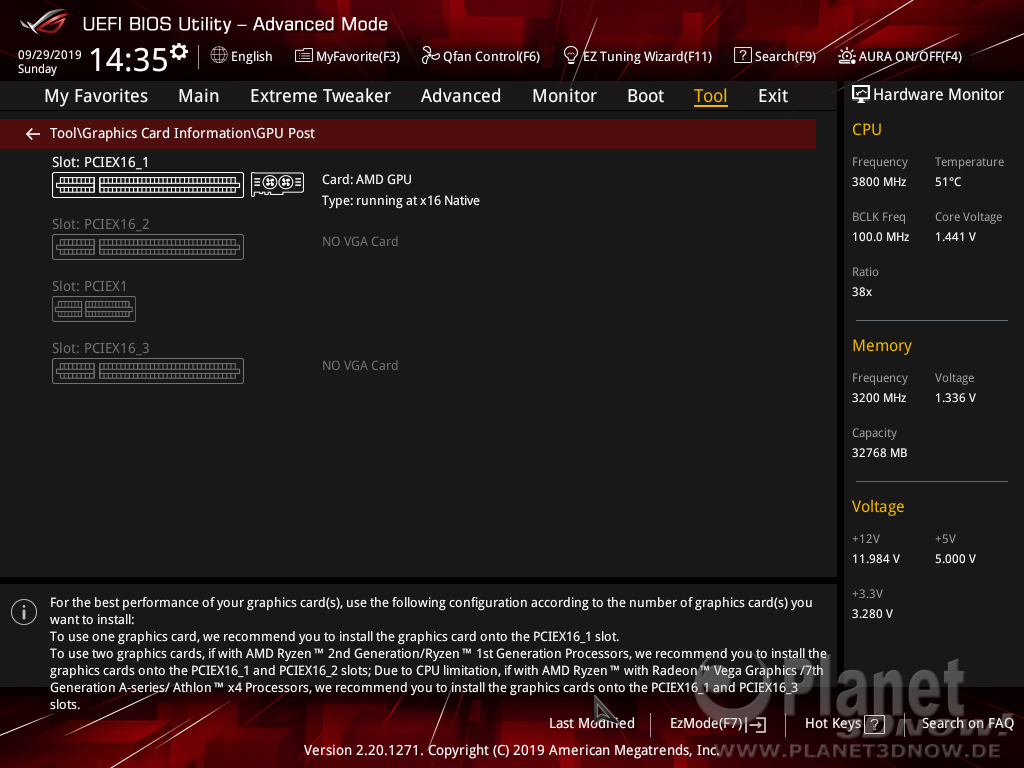Click Qfan Control(F6) label
The image size is (1024, 768).
tap(491, 57)
